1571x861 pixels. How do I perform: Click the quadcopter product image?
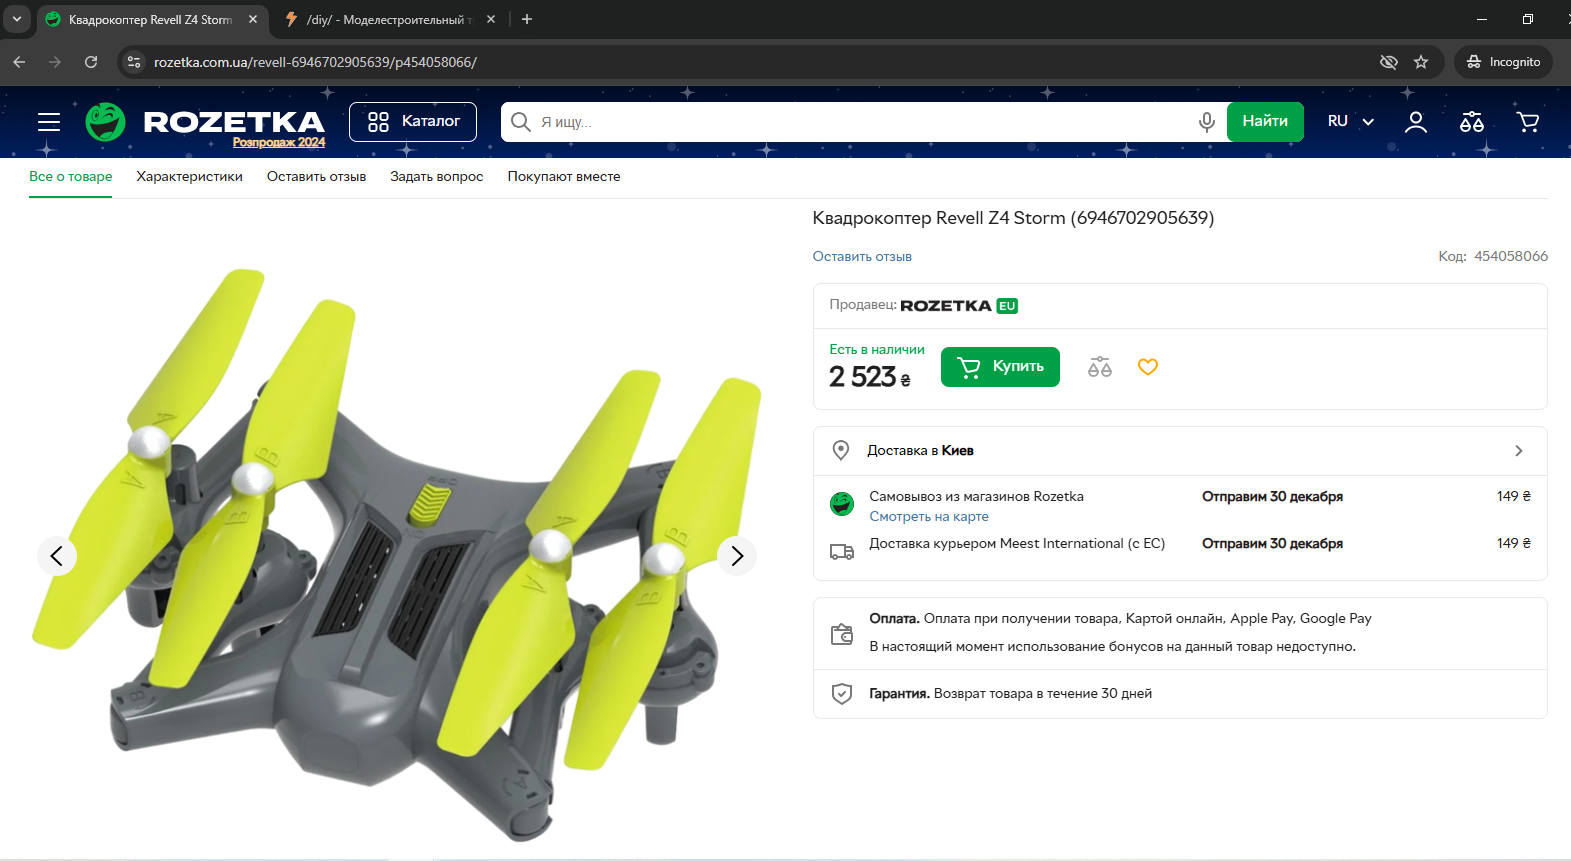click(397, 556)
